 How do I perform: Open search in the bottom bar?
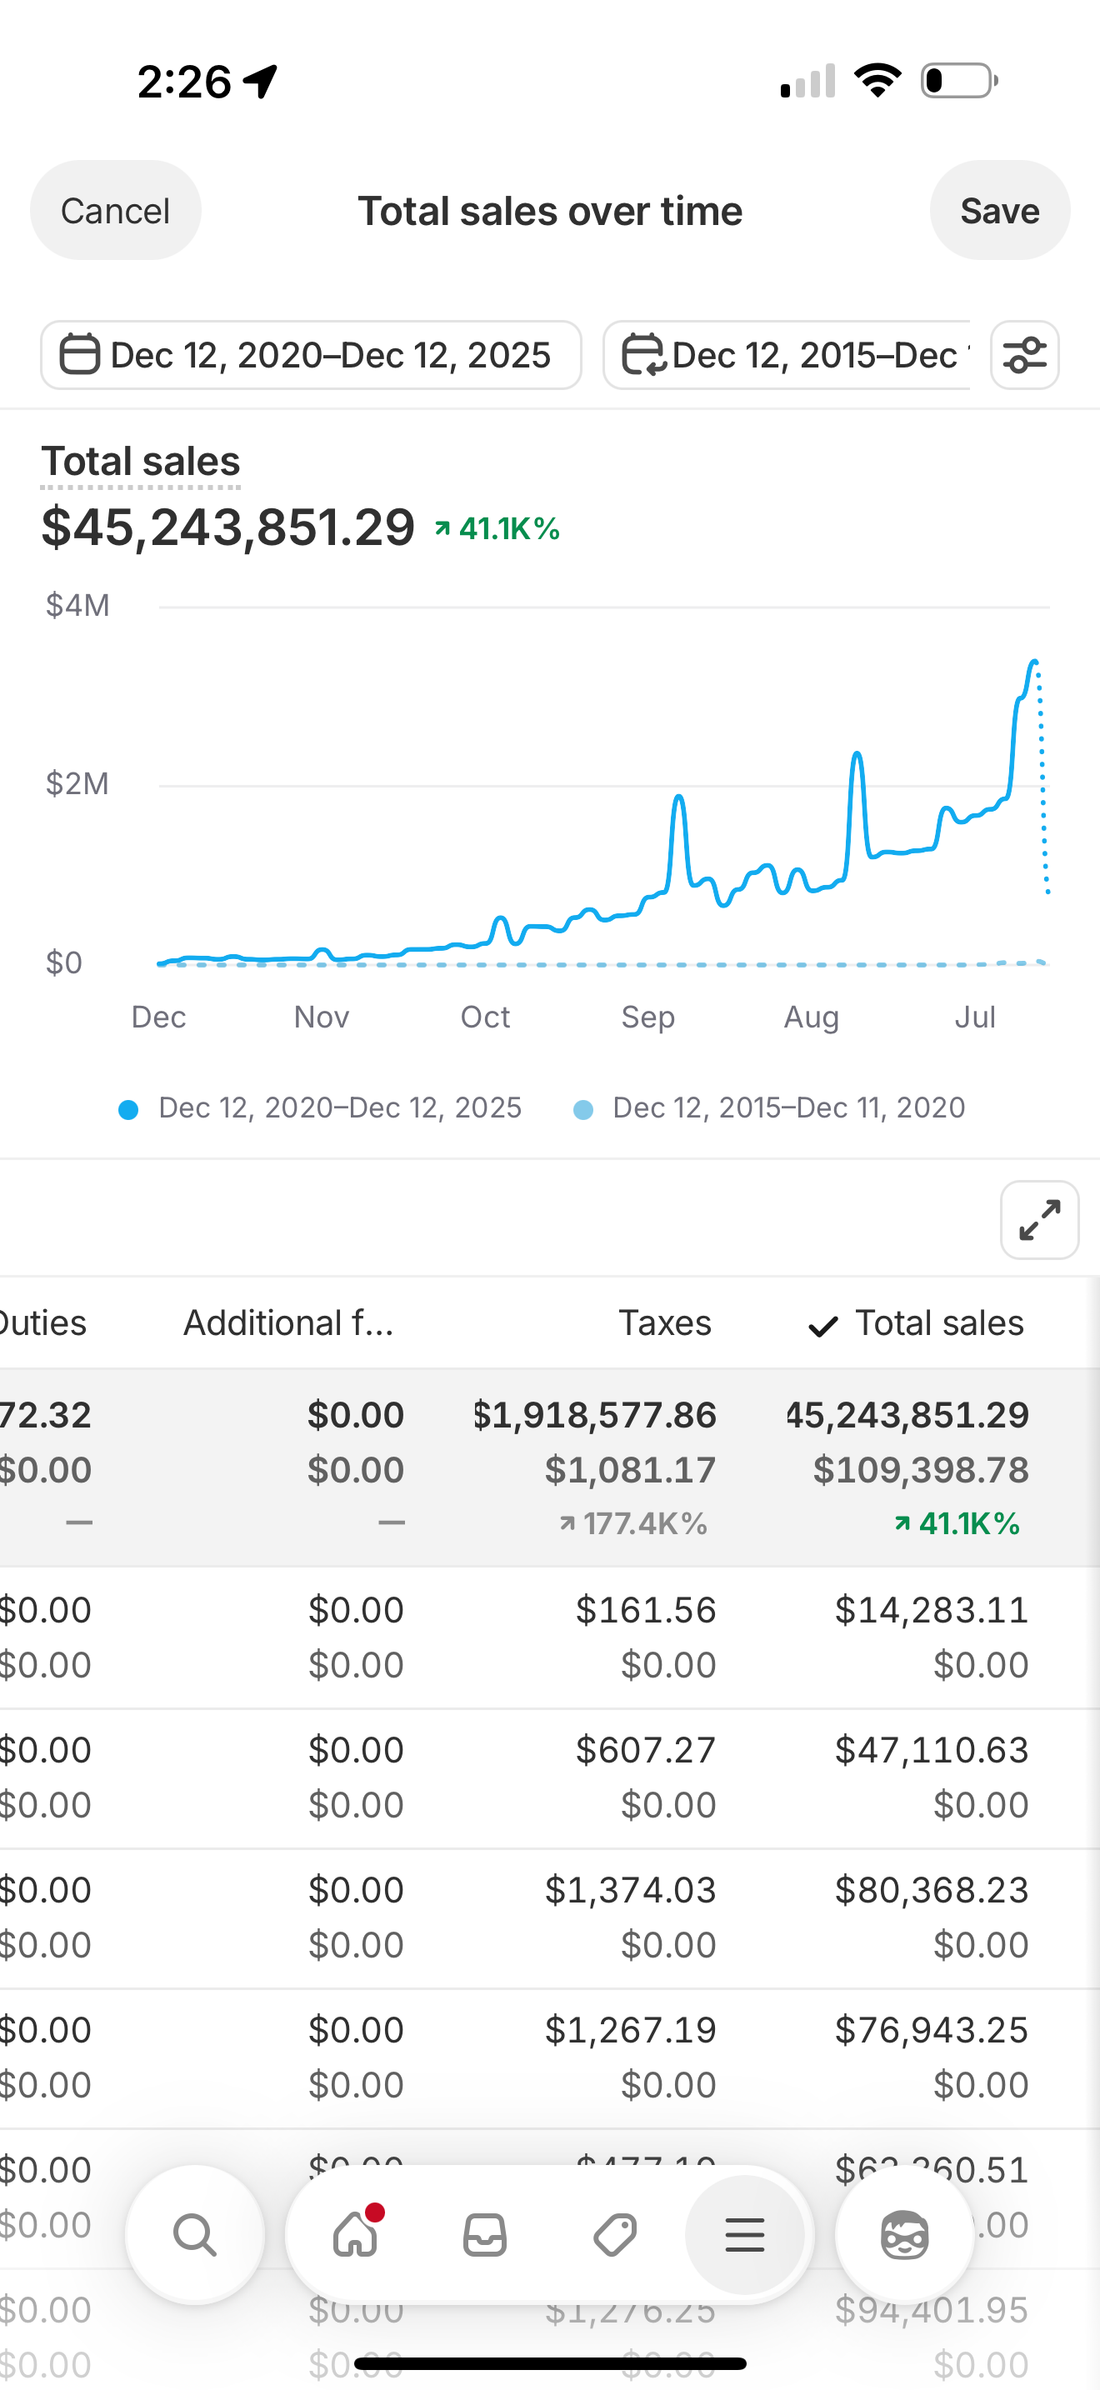click(195, 2235)
